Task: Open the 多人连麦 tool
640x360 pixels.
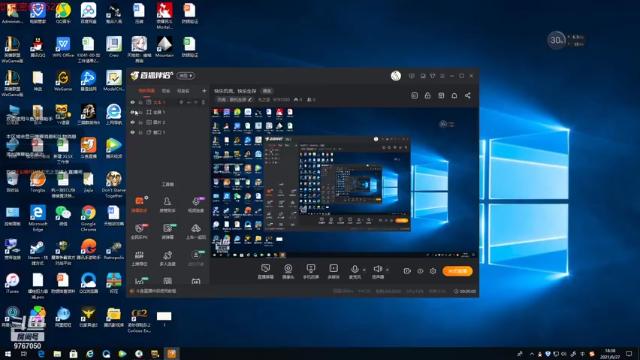Action: point(167,258)
